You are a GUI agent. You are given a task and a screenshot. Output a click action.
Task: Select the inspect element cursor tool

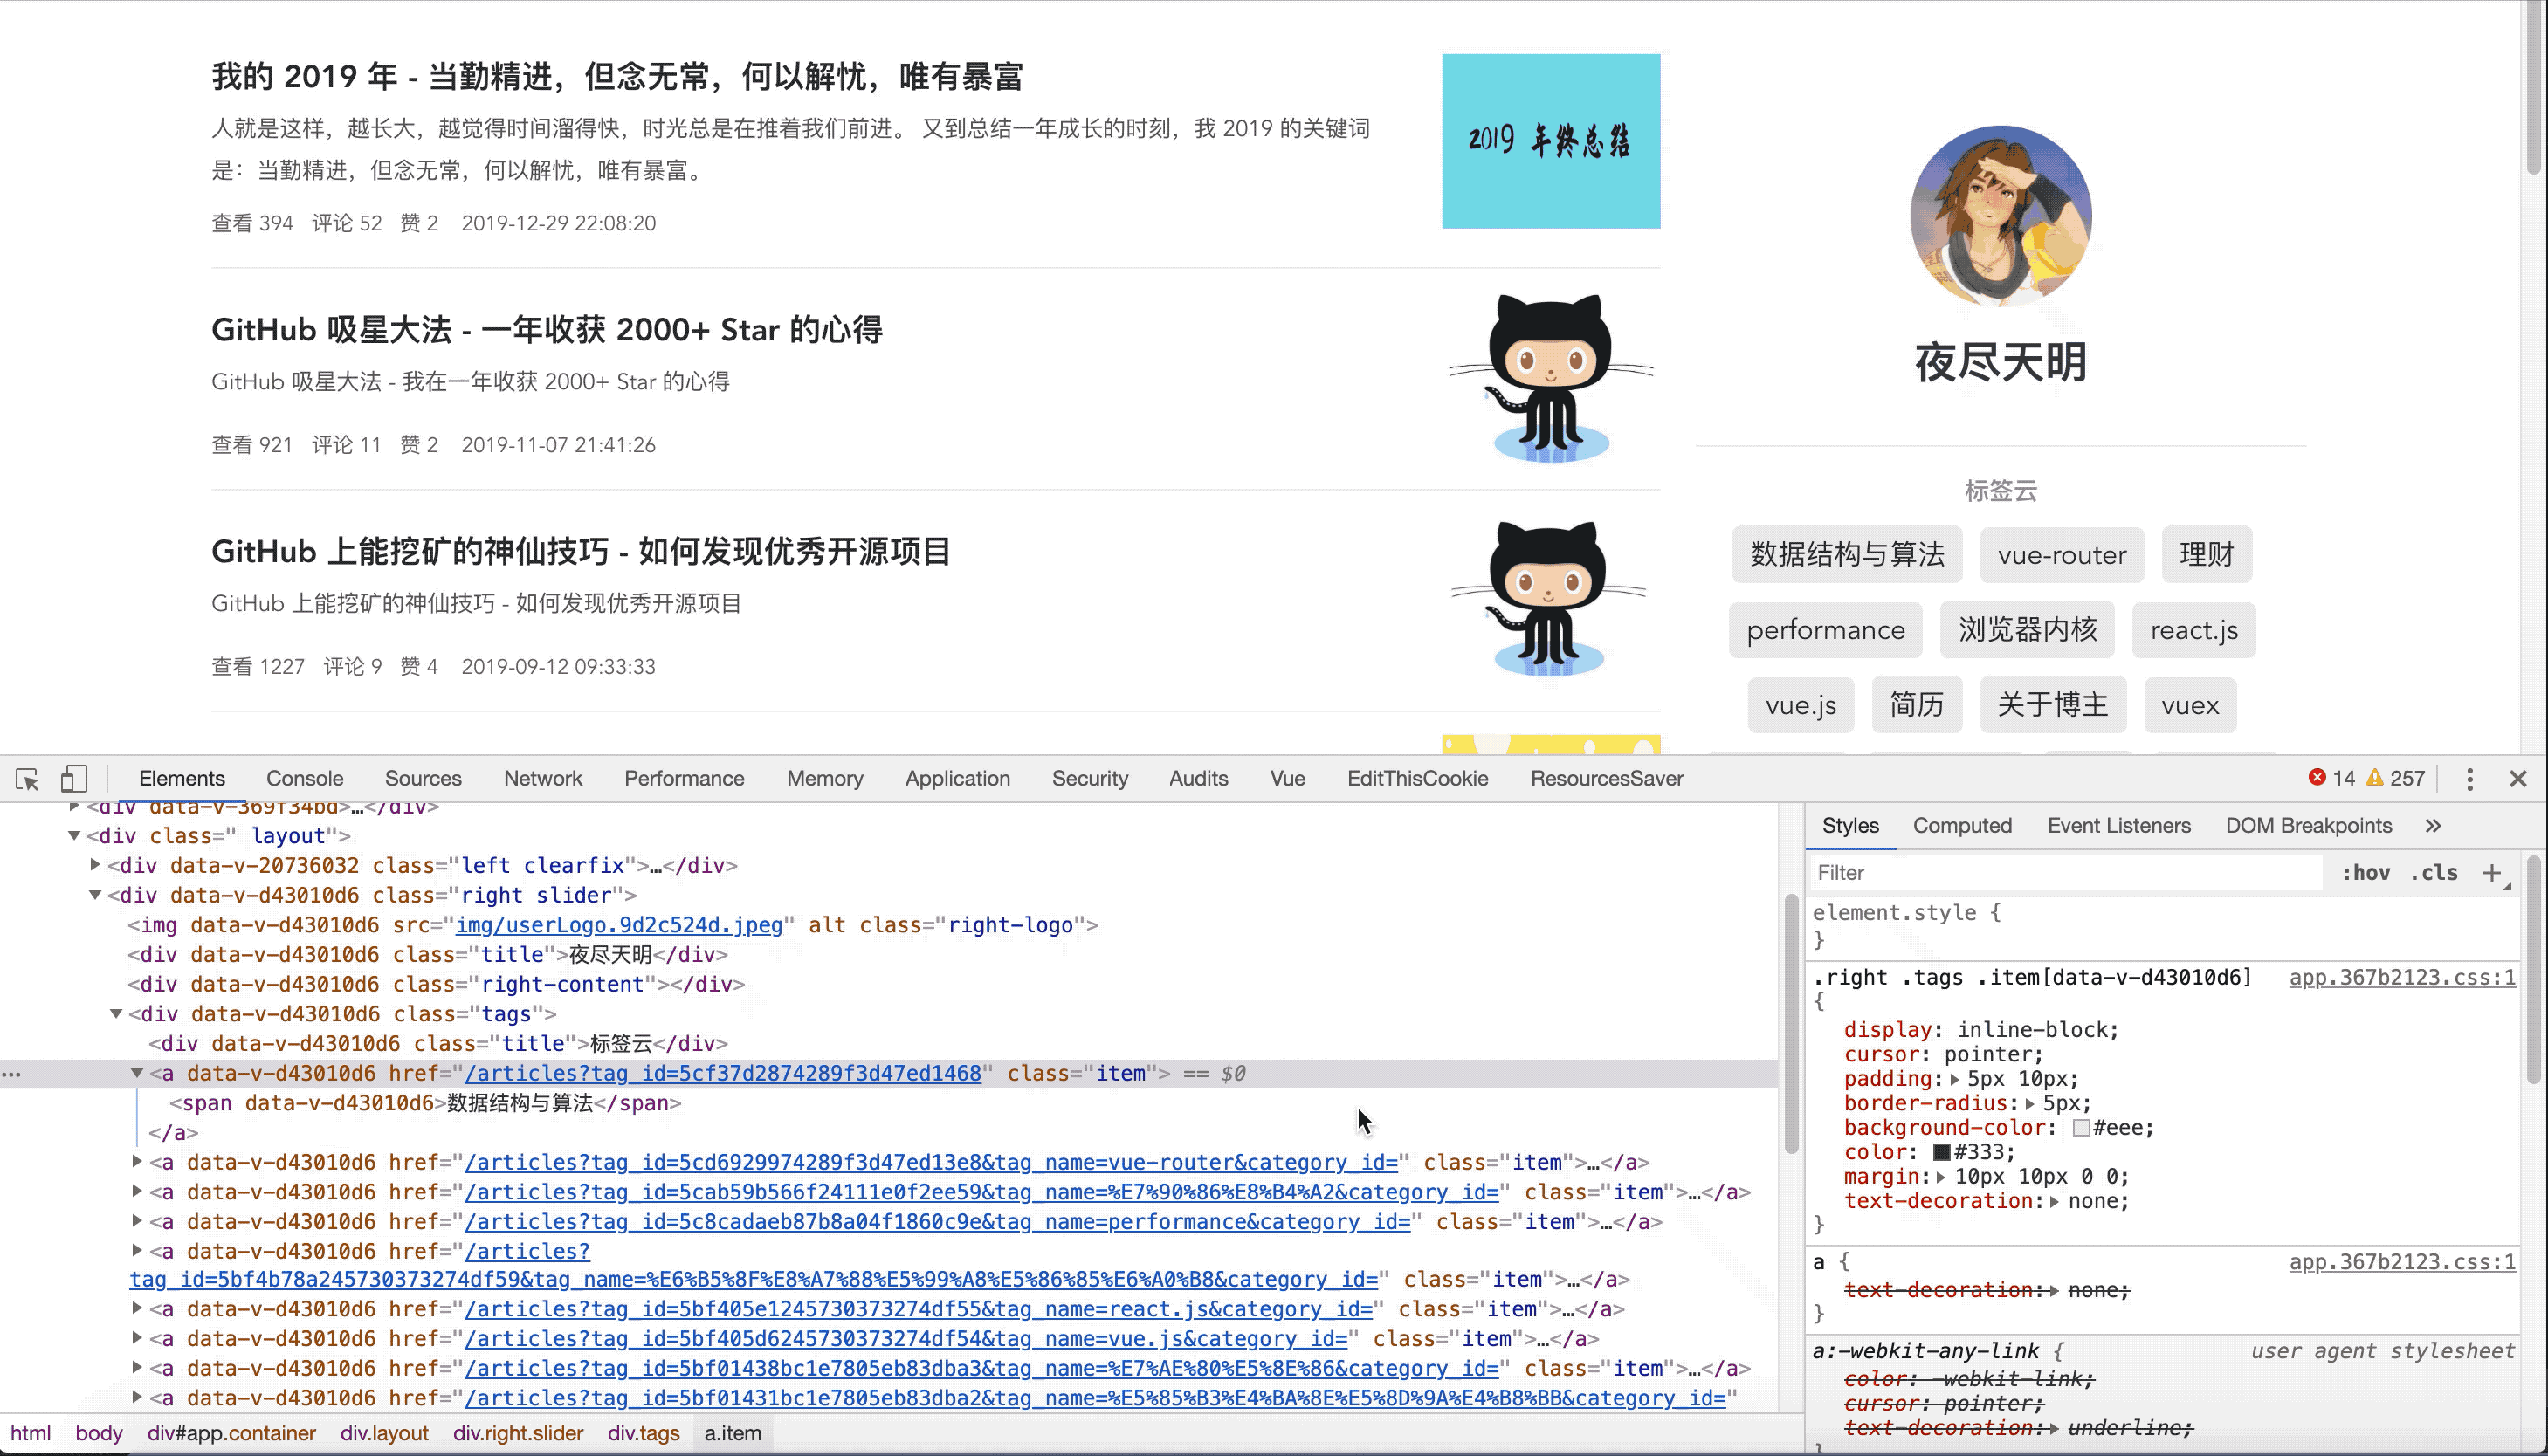point(27,778)
